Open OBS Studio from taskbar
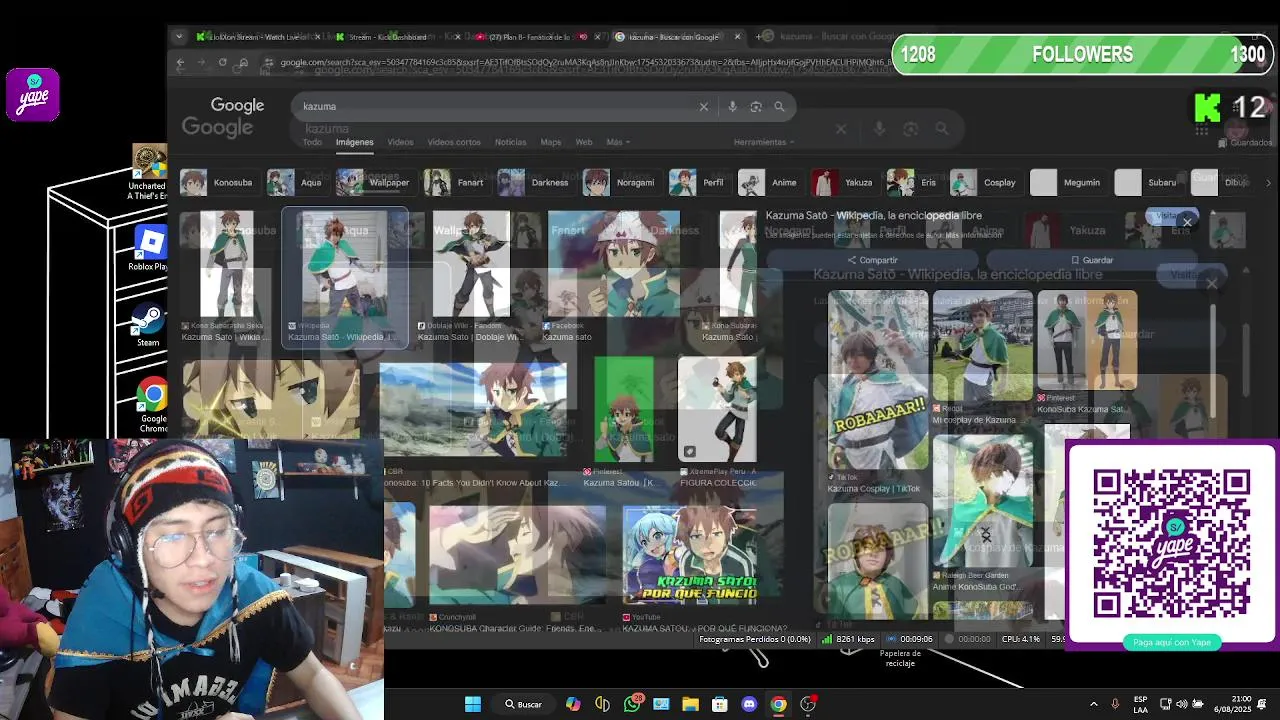 (x=808, y=704)
